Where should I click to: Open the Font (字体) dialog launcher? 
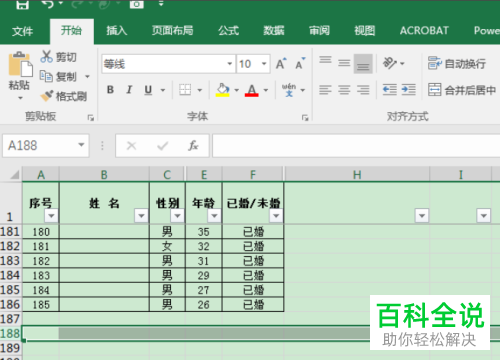[305, 118]
